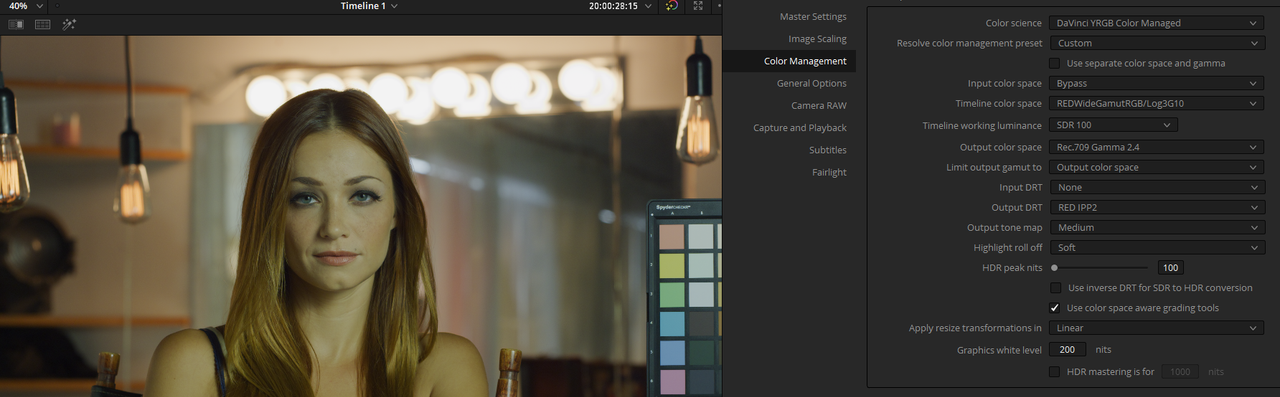Open General Options section
The height and width of the screenshot is (397, 1280).
coord(811,83)
